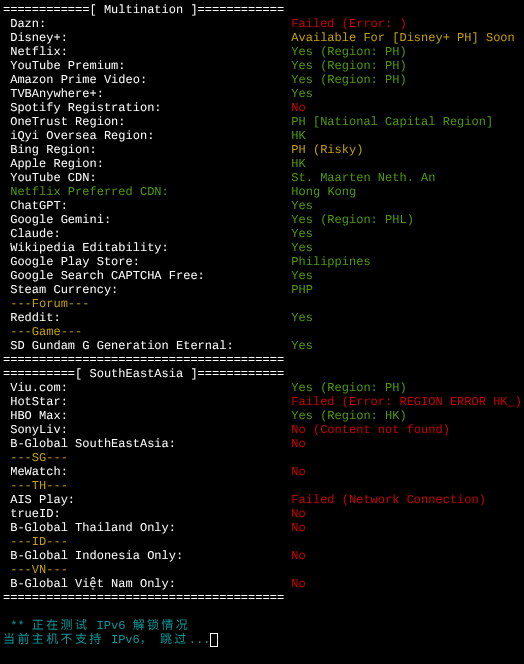Viewport: 524px width, 664px height.
Task: Click the Bing Region PH Risky result
Action: pos(327,149)
